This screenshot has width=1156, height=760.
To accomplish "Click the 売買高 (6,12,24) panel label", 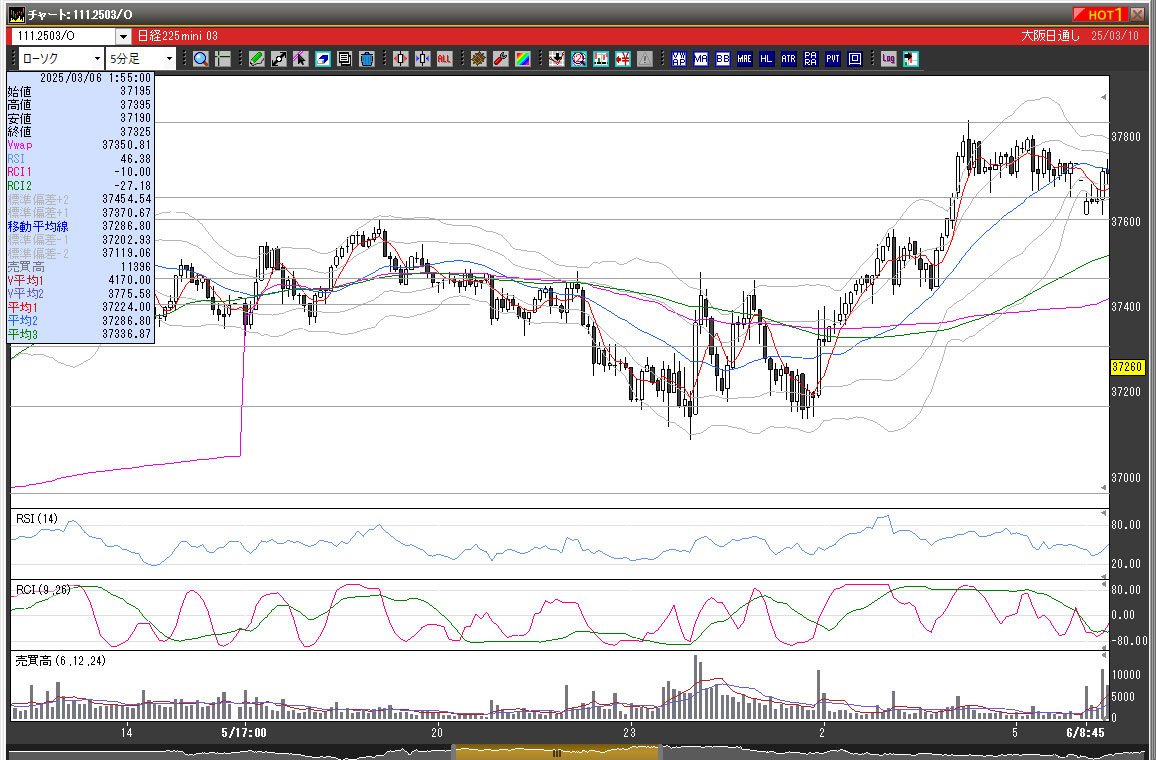I will [60, 661].
